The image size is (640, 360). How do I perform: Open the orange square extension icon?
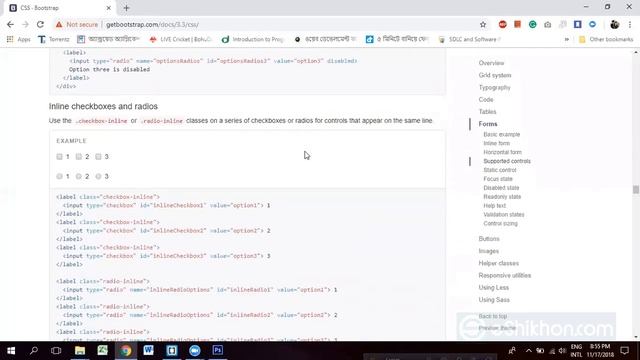coord(518,24)
